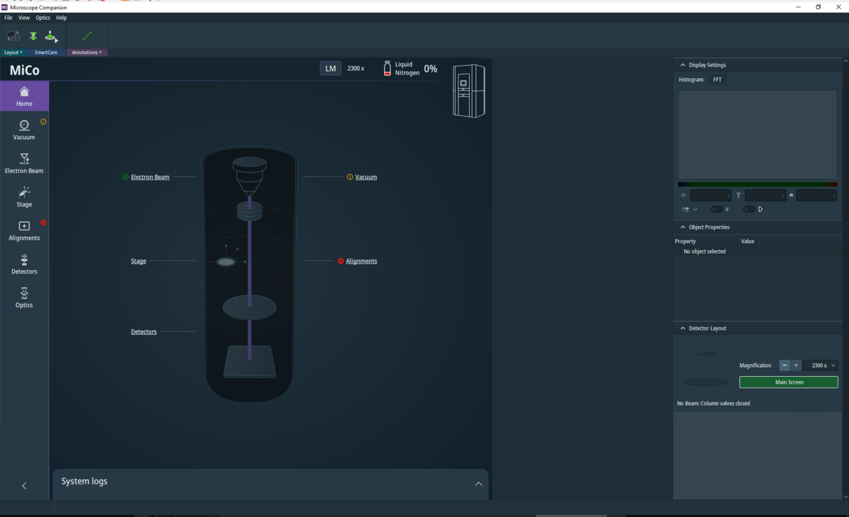Collapse the Display Settings section

(x=683, y=65)
